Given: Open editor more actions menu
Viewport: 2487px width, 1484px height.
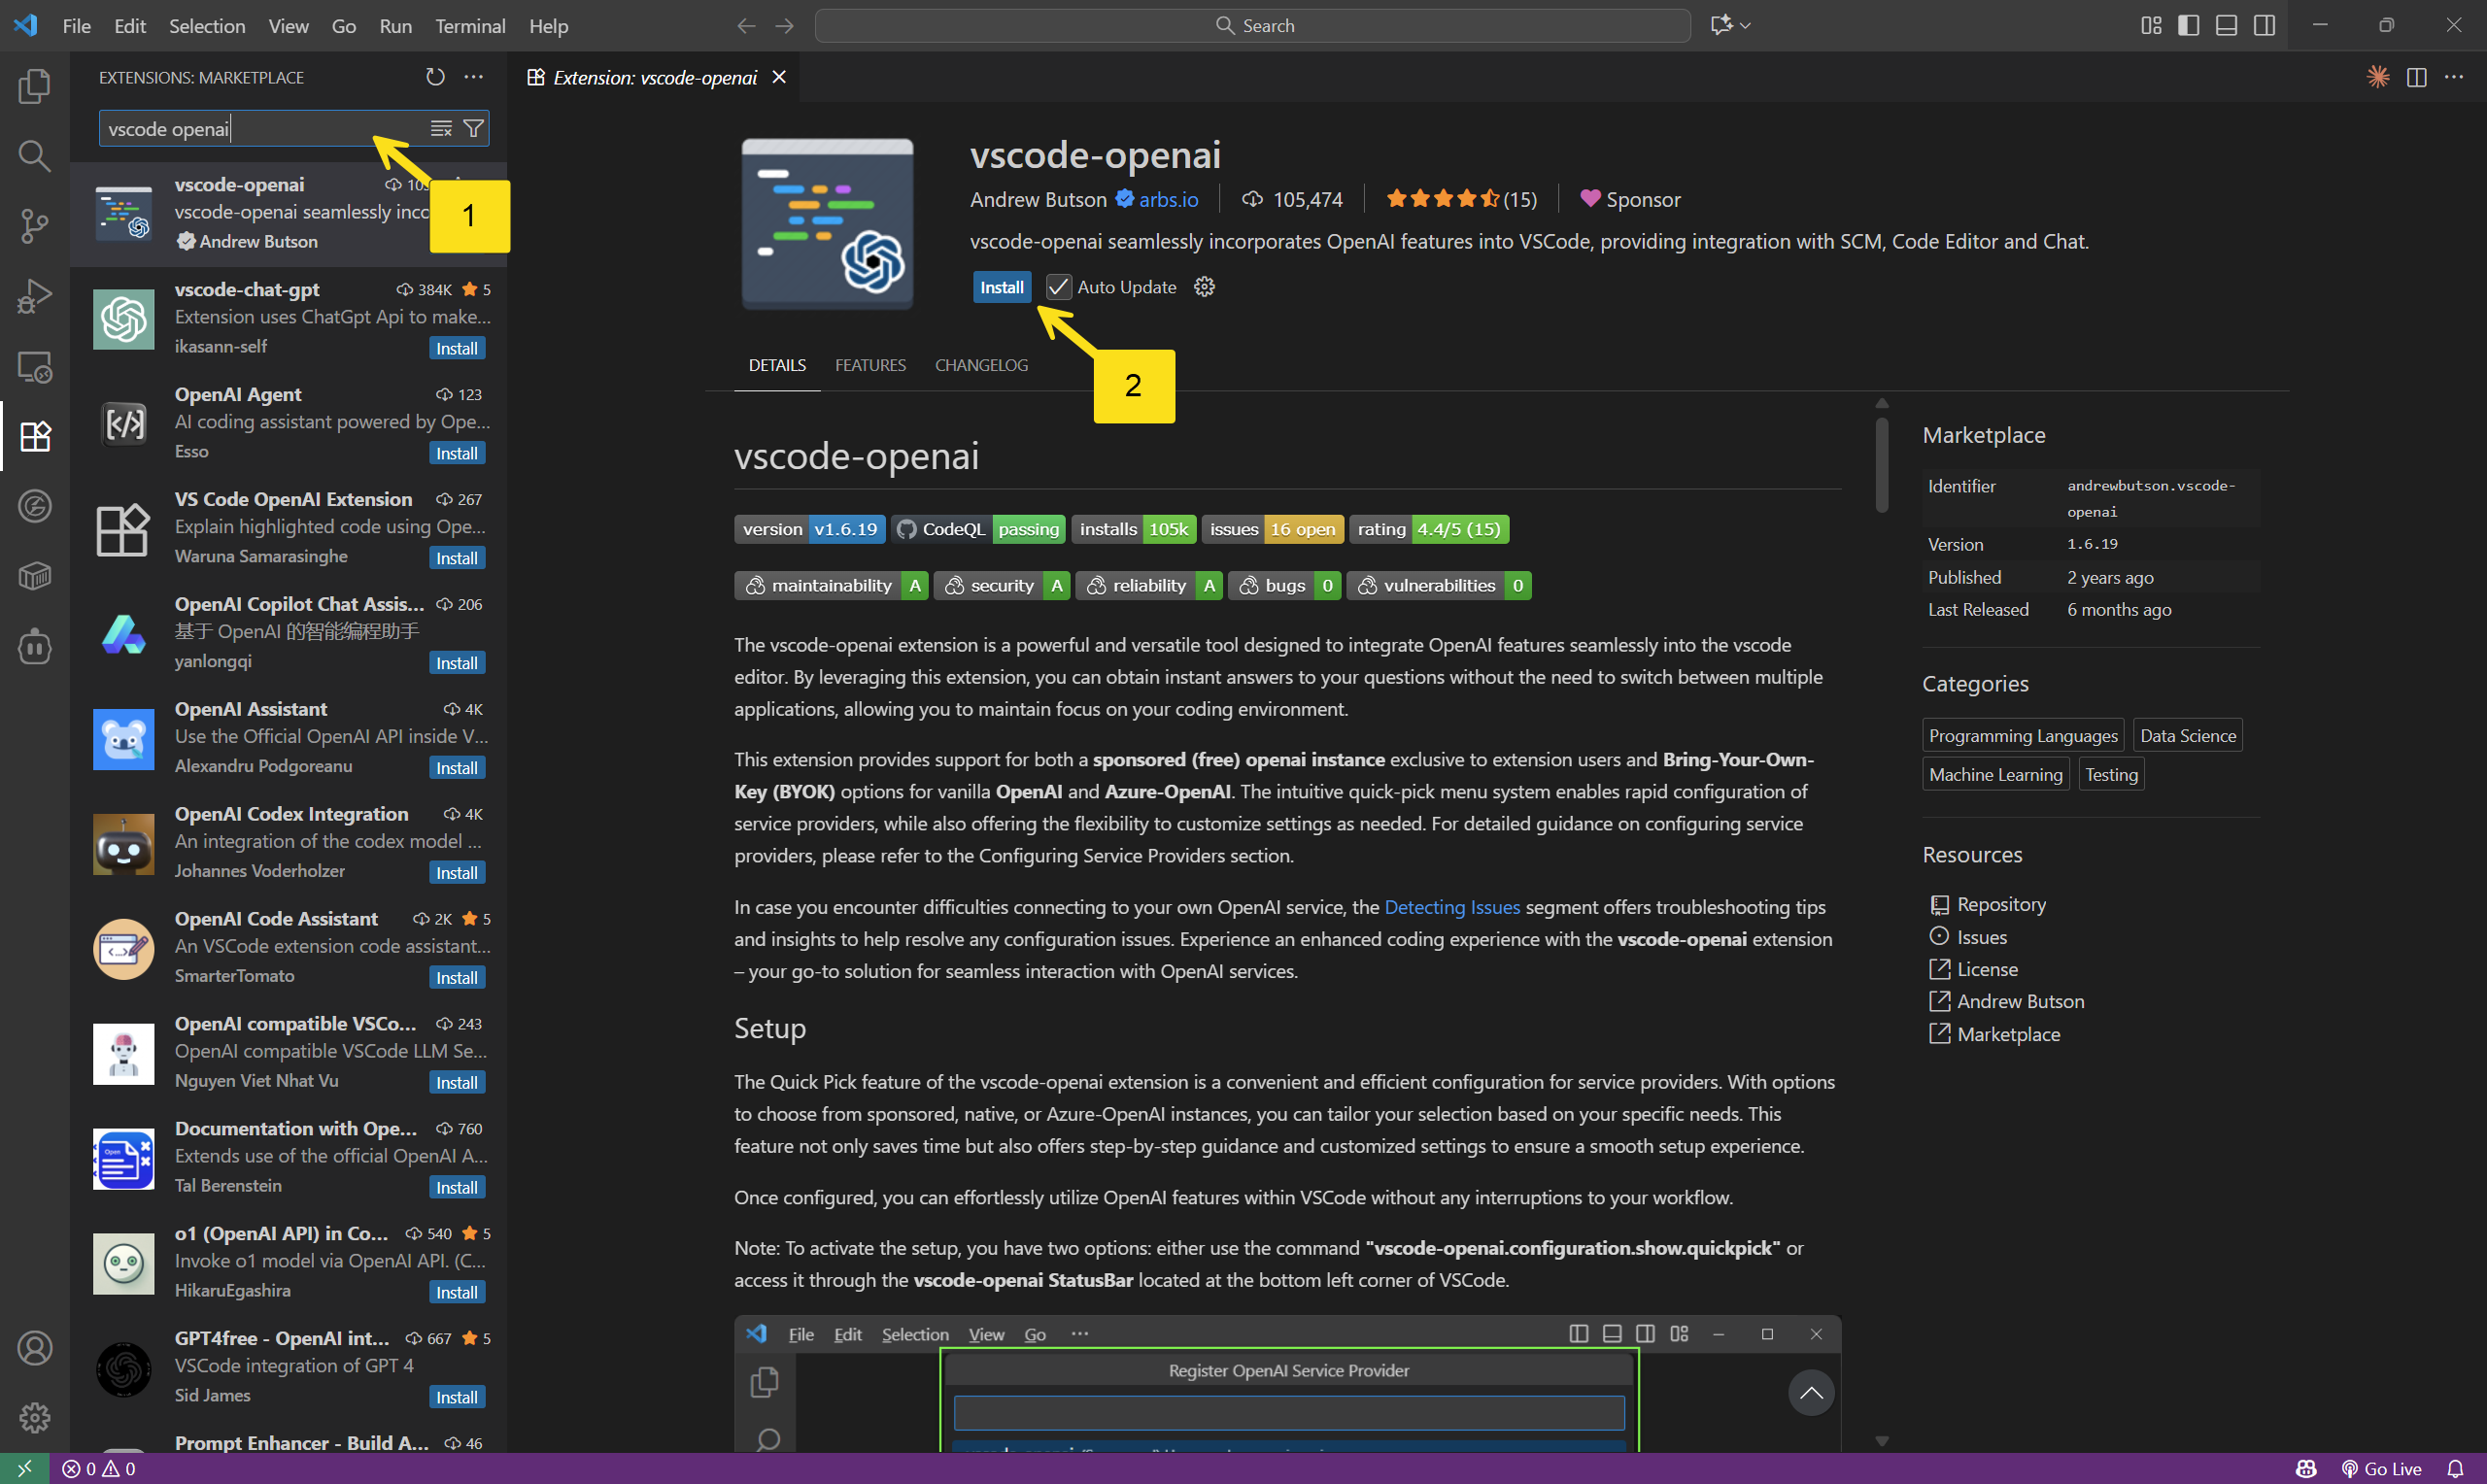Looking at the screenshot, I should (2454, 77).
